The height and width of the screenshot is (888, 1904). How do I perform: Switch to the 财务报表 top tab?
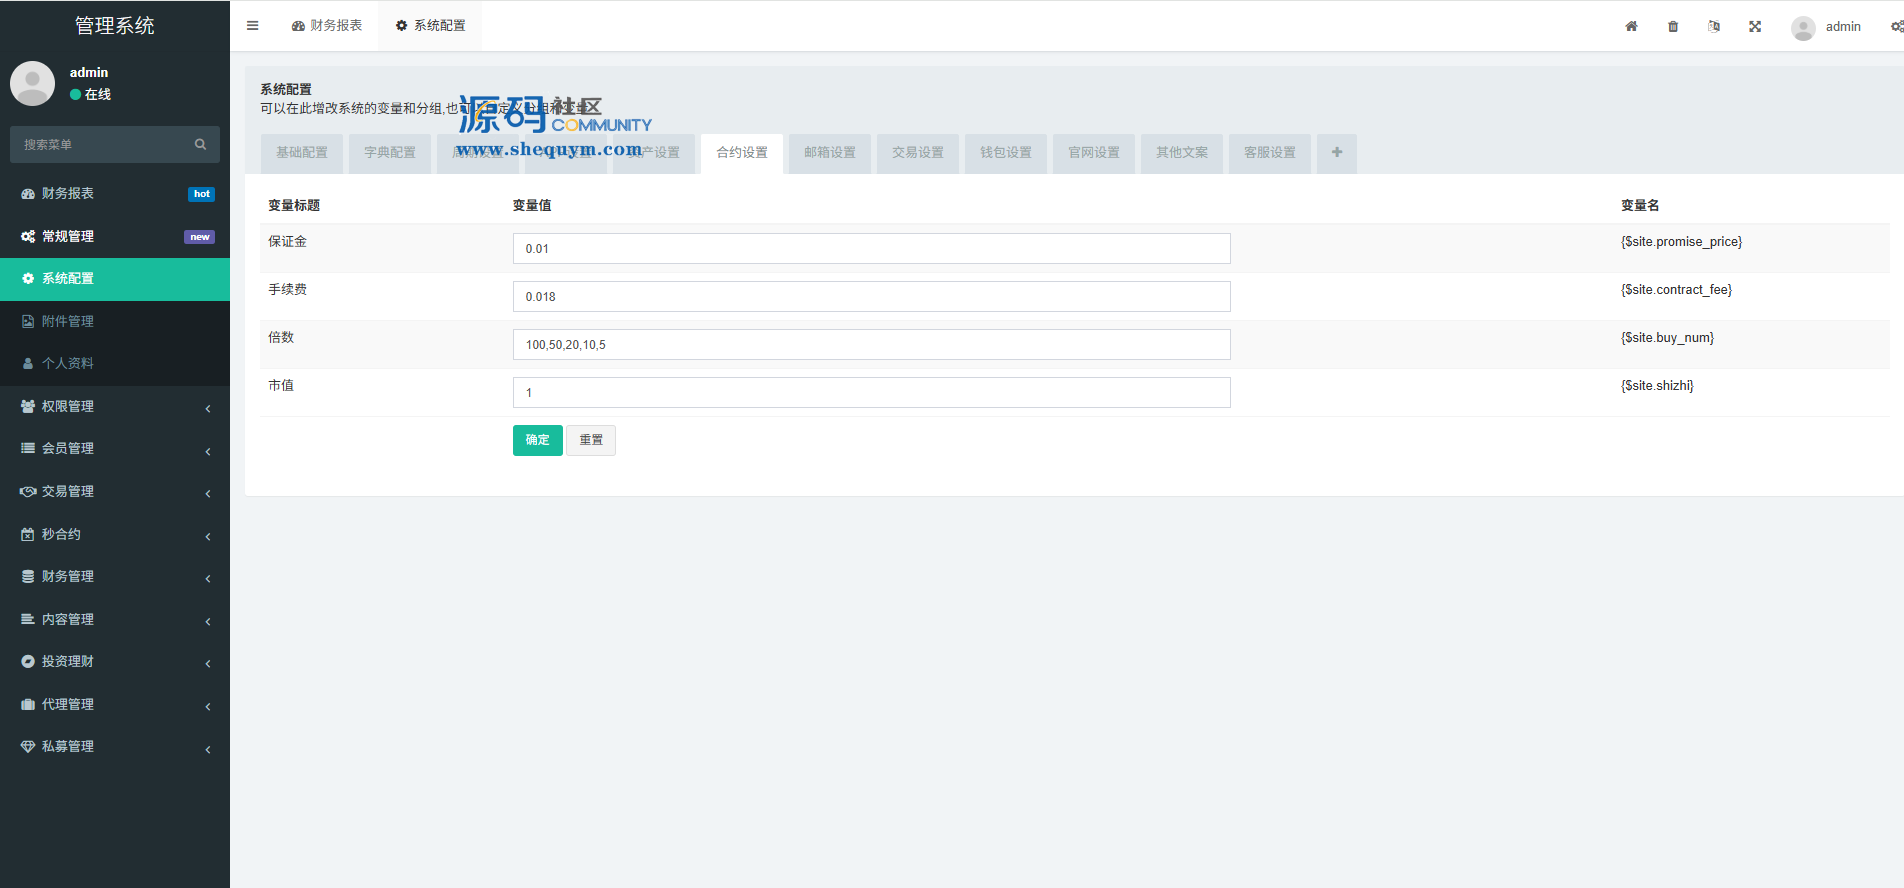coord(327,26)
